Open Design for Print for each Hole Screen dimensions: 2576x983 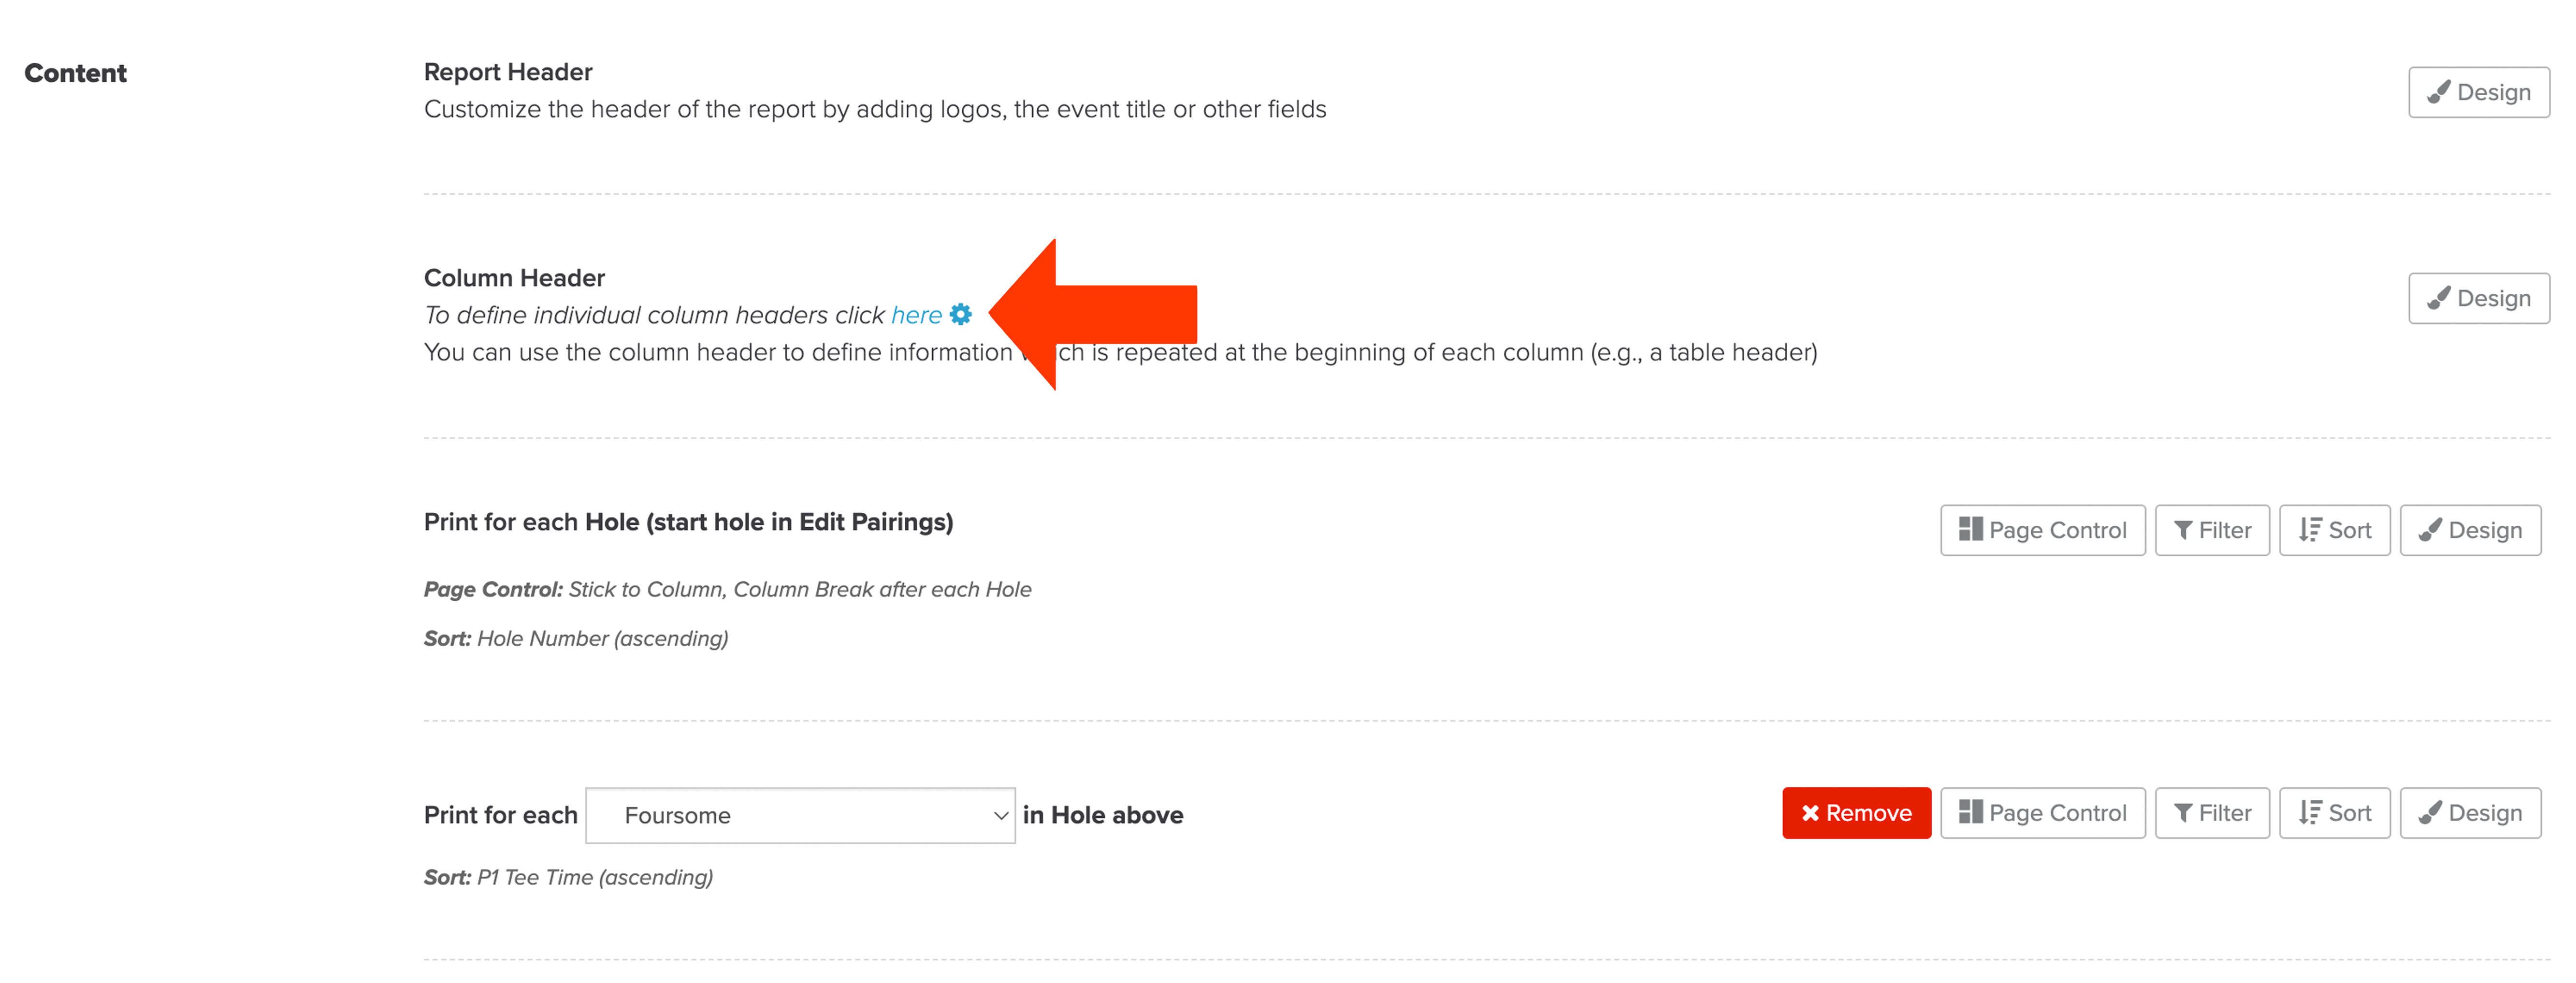click(x=2470, y=530)
